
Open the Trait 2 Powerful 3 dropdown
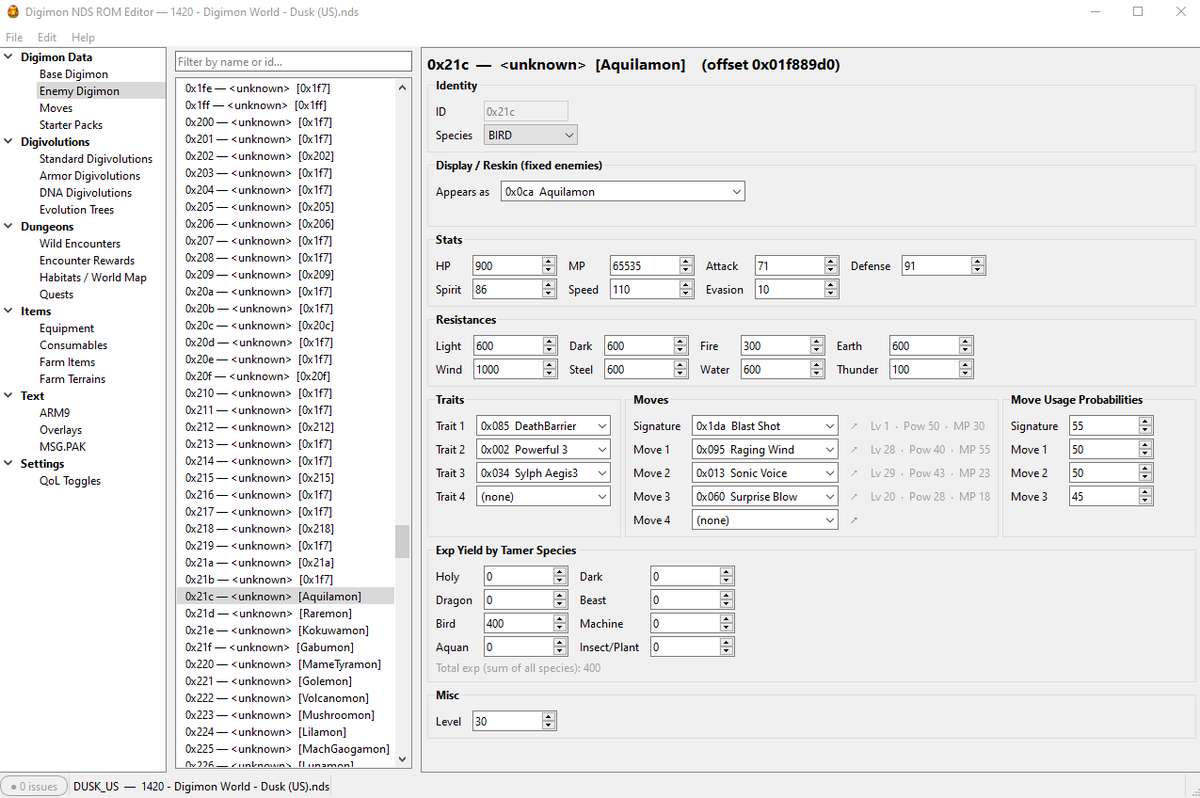543,450
